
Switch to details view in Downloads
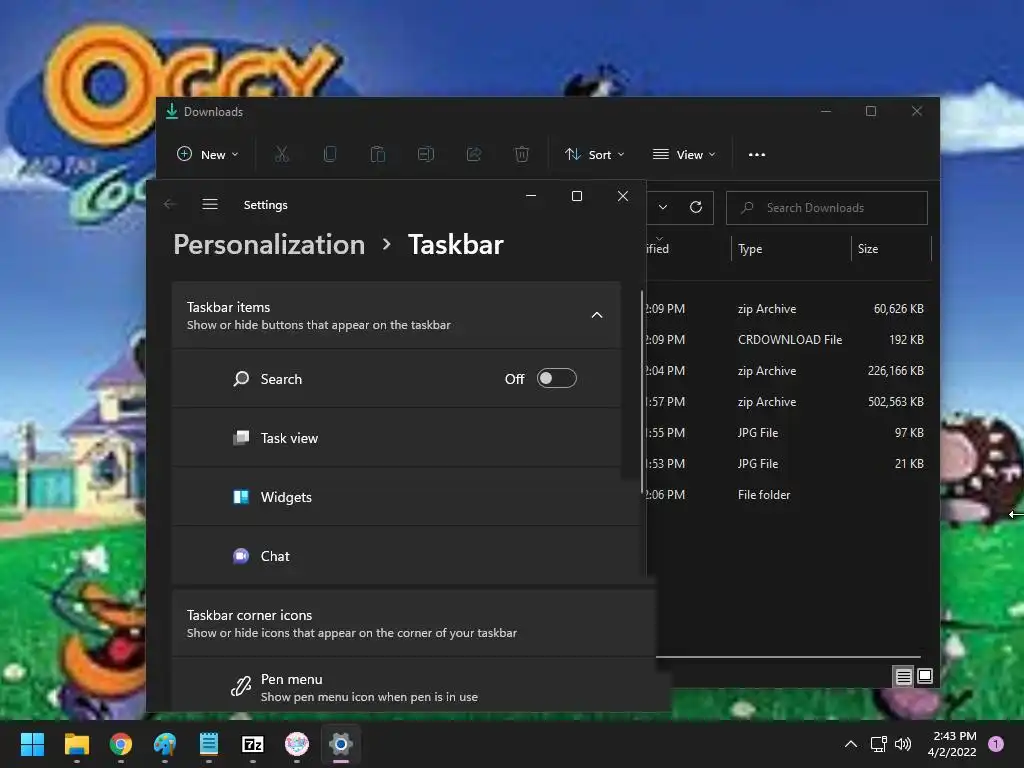pyautogui.click(x=903, y=677)
